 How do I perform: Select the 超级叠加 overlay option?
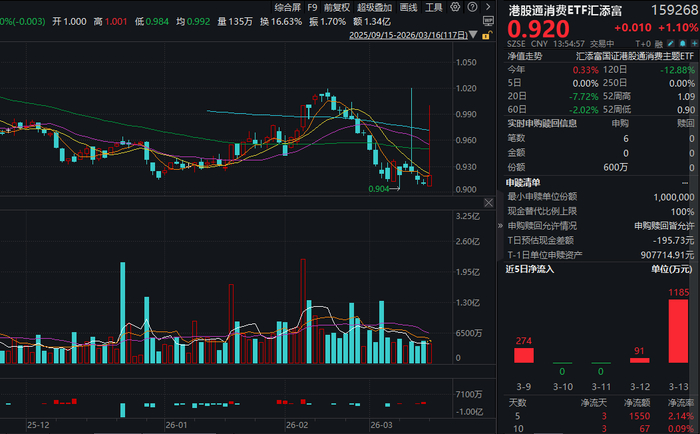374,8
